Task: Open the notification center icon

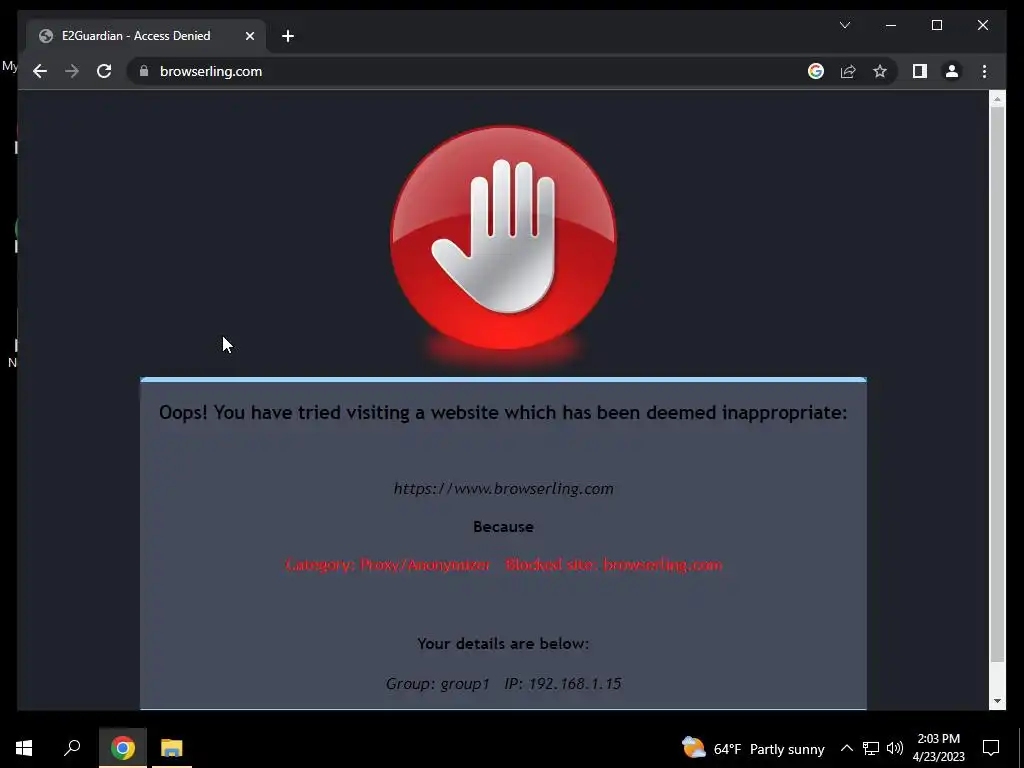Action: click(991, 748)
